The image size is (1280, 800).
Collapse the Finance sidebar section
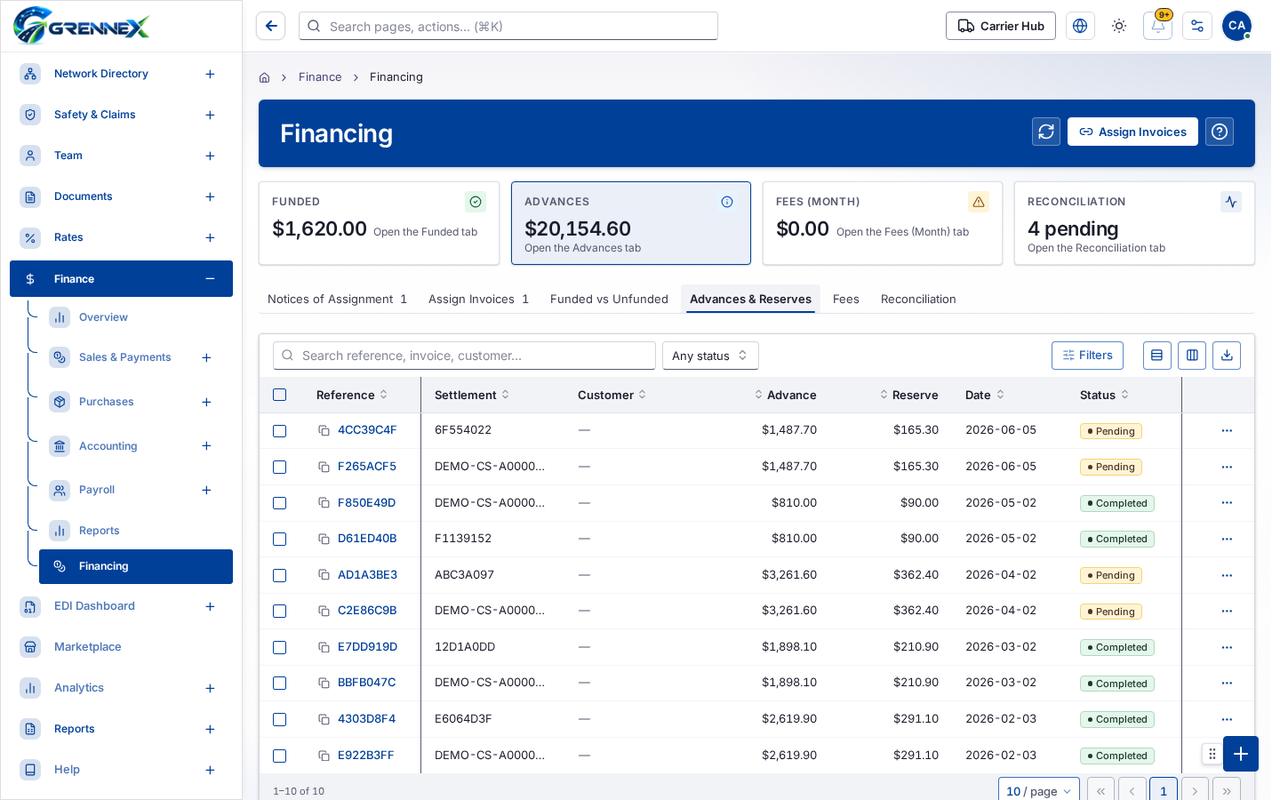[x=210, y=279]
